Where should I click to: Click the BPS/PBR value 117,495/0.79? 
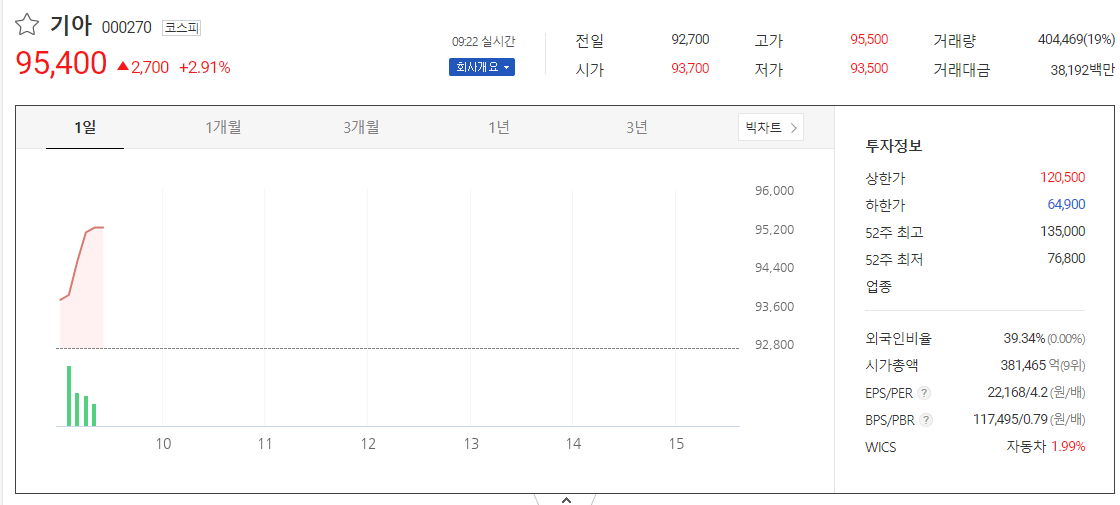pyautogui.click(x=1009, y=420)
